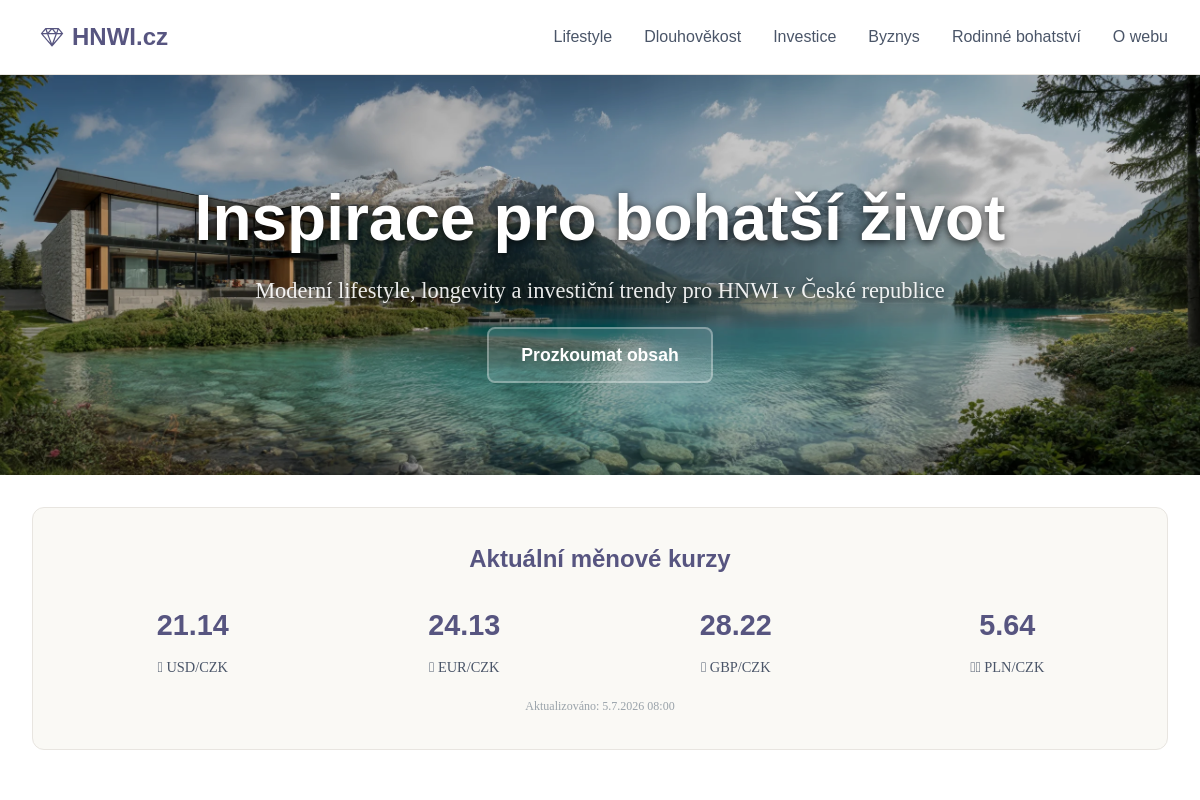Click the diamond logo icon

(x=52, y=37)
